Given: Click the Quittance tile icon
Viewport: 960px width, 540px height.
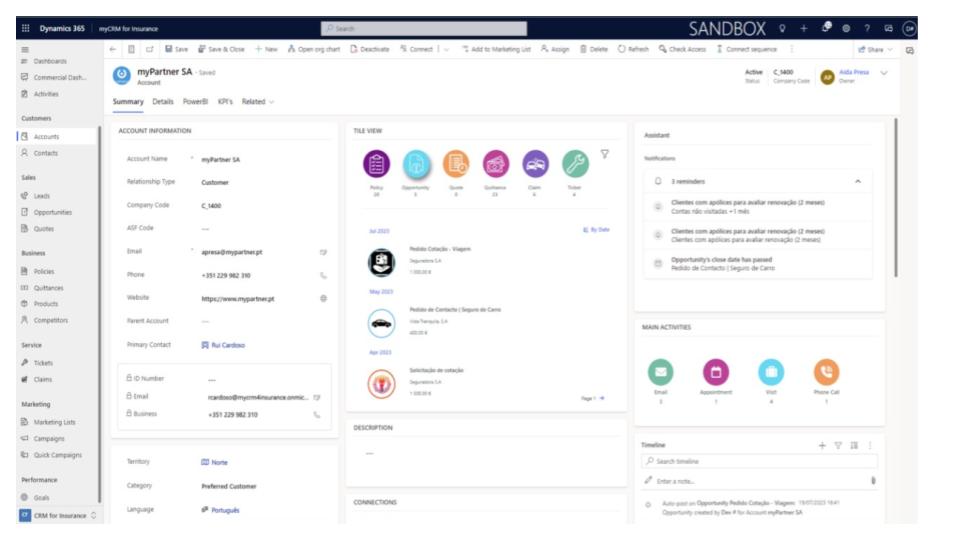Looking at the screenshot, I should (495, 163).
